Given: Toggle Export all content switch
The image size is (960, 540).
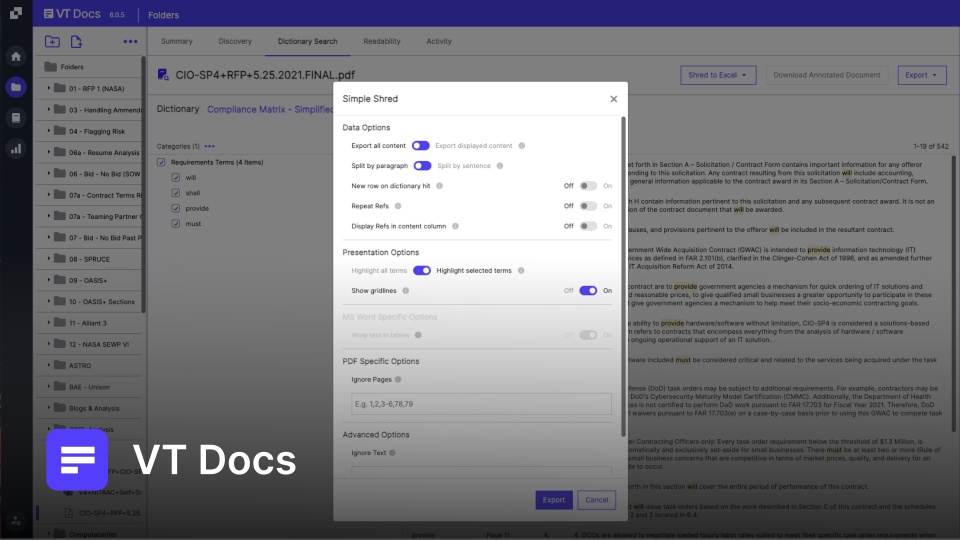Looking at the screenshot, I should tap(421, 146).
